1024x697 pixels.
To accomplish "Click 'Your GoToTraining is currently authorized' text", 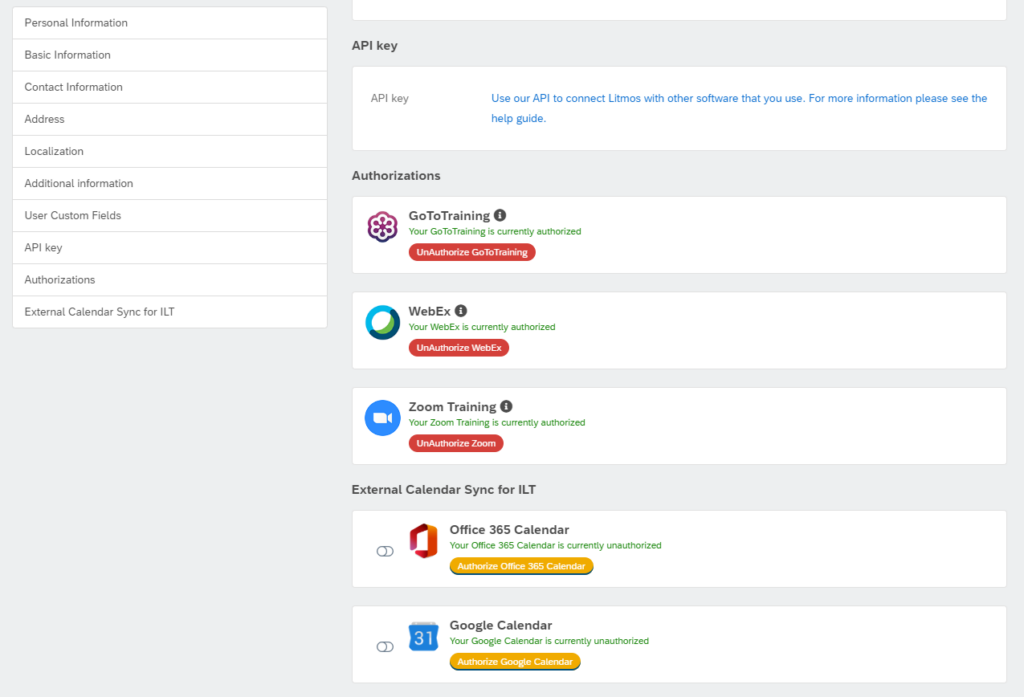I will pos(495,231).
